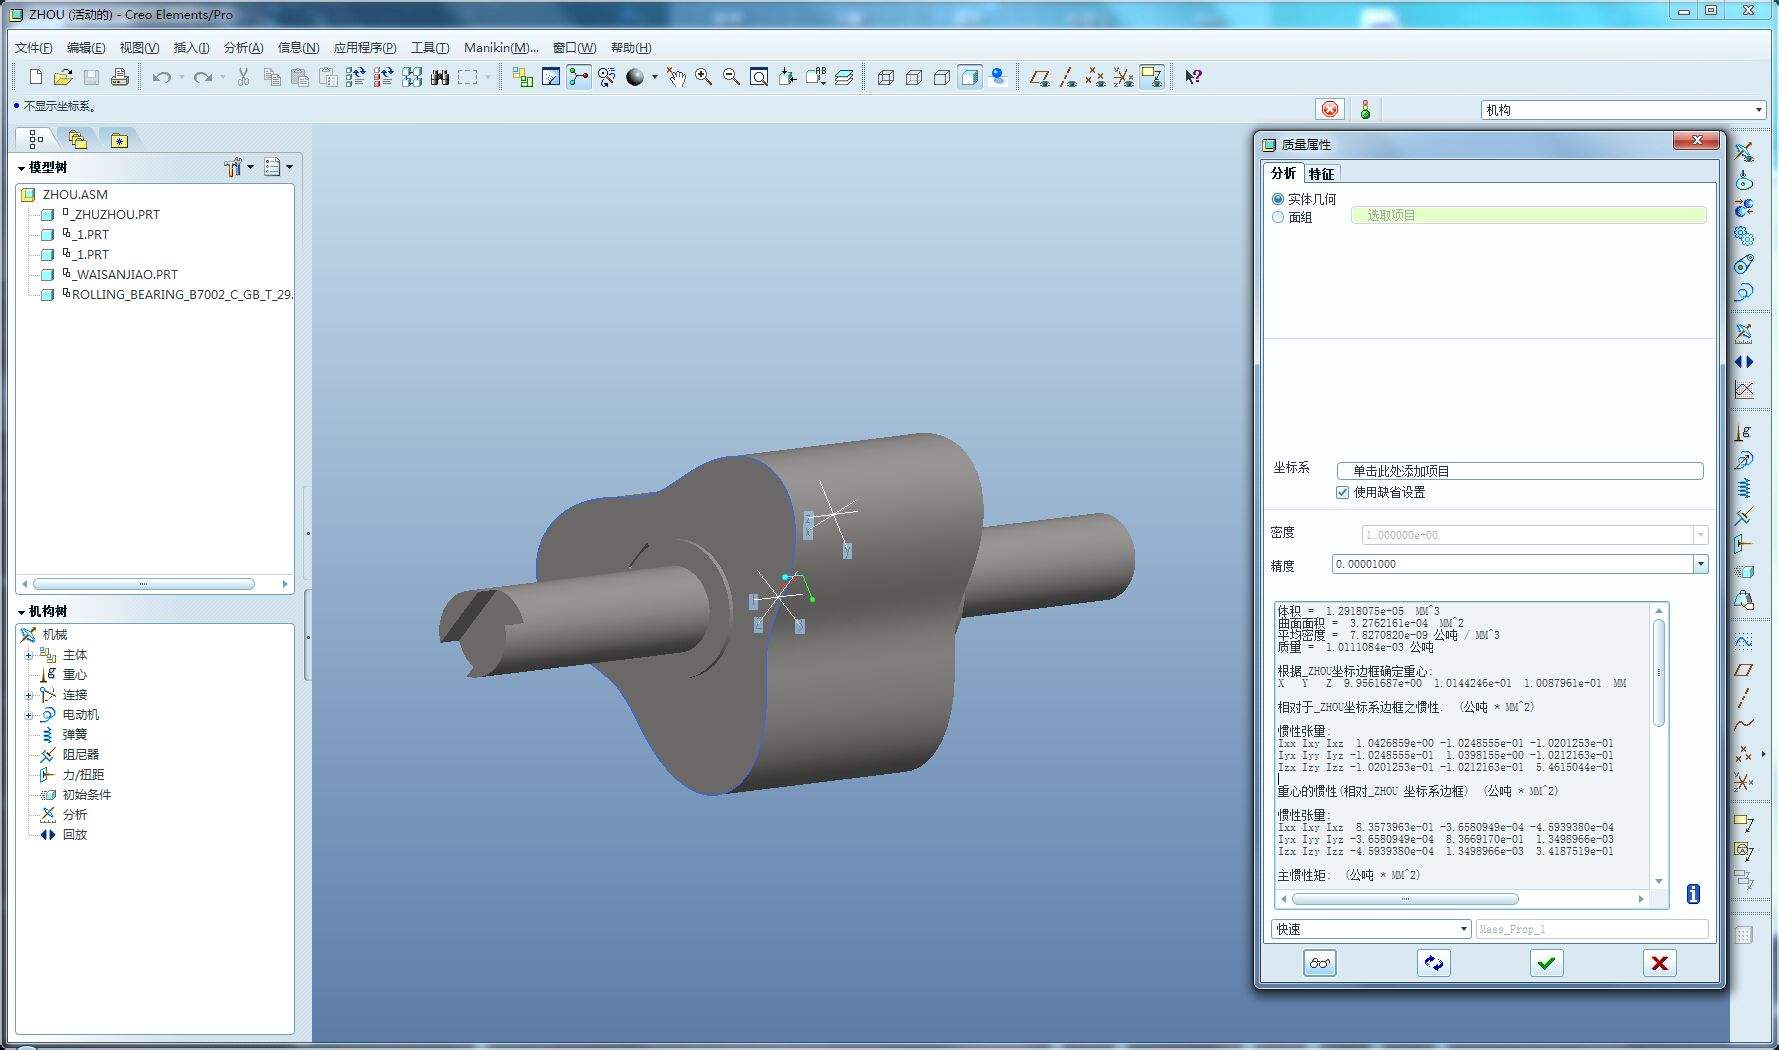
Task: Click the undo arrow icon
Action: click(161, 77)
